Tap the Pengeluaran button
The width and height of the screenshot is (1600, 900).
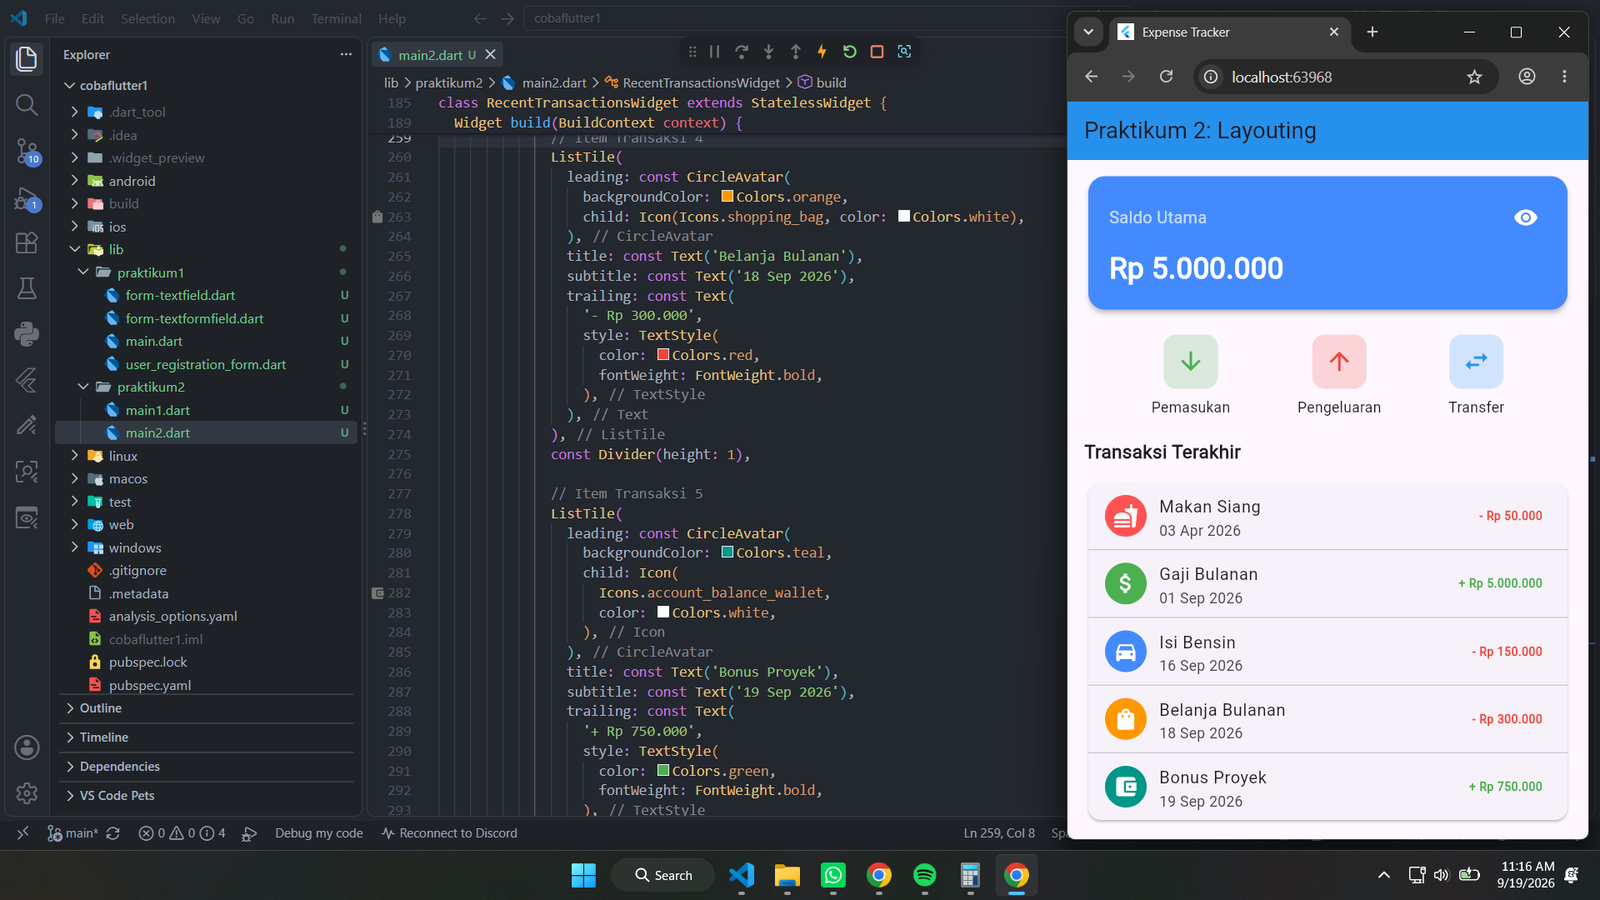coord(1339,375)
